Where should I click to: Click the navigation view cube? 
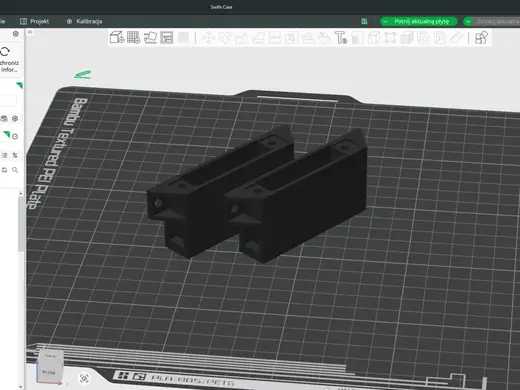click(x=50, y=367)
